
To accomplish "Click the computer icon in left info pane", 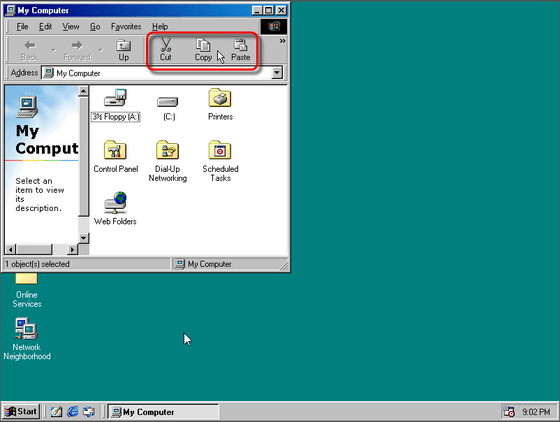I will click(27, 107).
